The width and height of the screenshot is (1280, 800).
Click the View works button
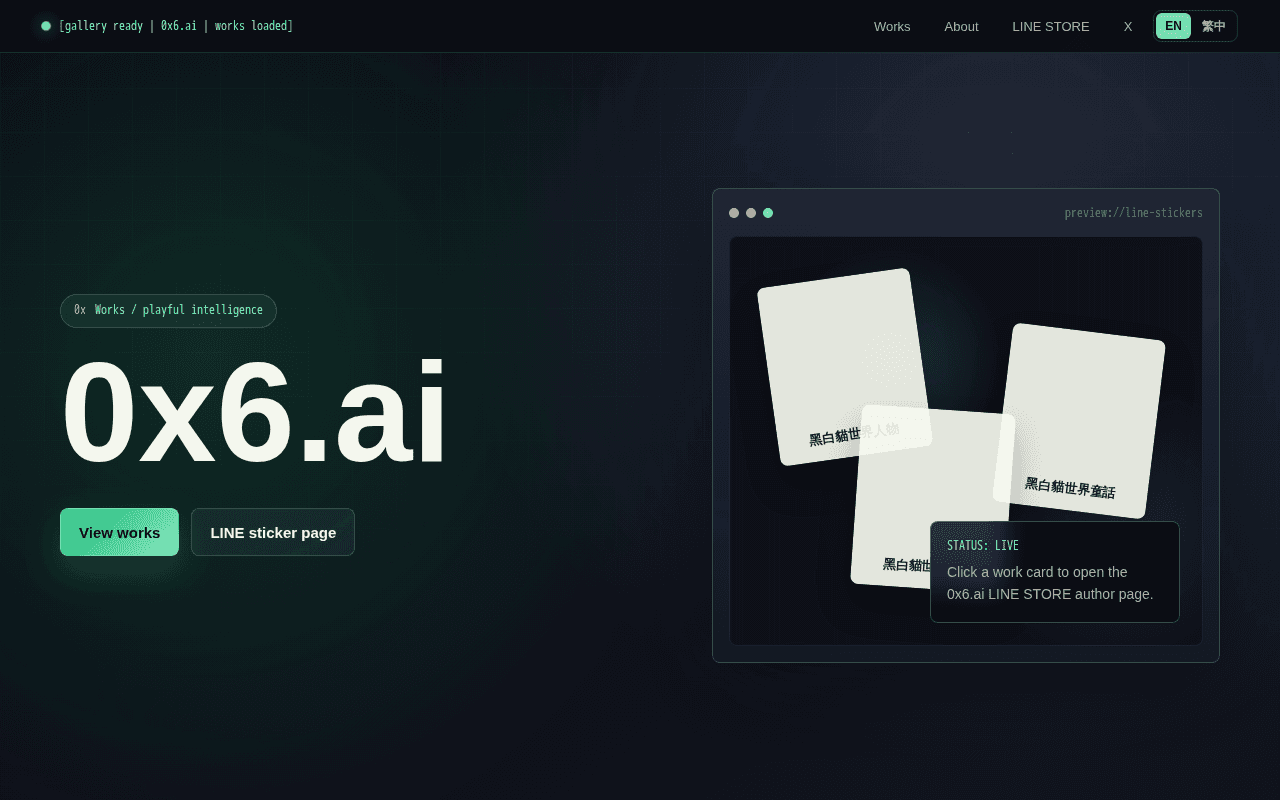pos(119,532)
